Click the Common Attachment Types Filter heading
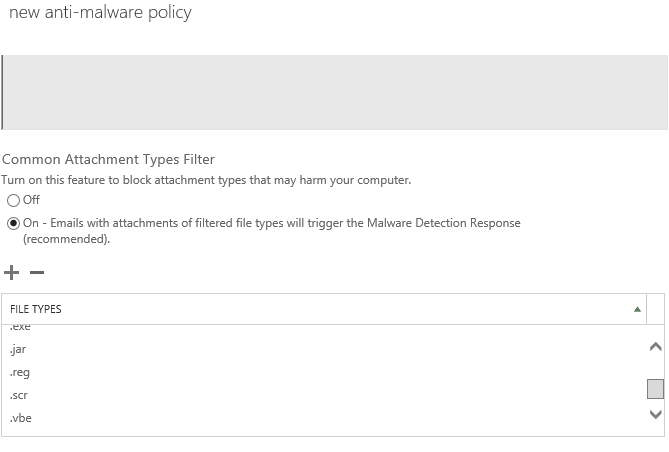 tap(108, 159)
